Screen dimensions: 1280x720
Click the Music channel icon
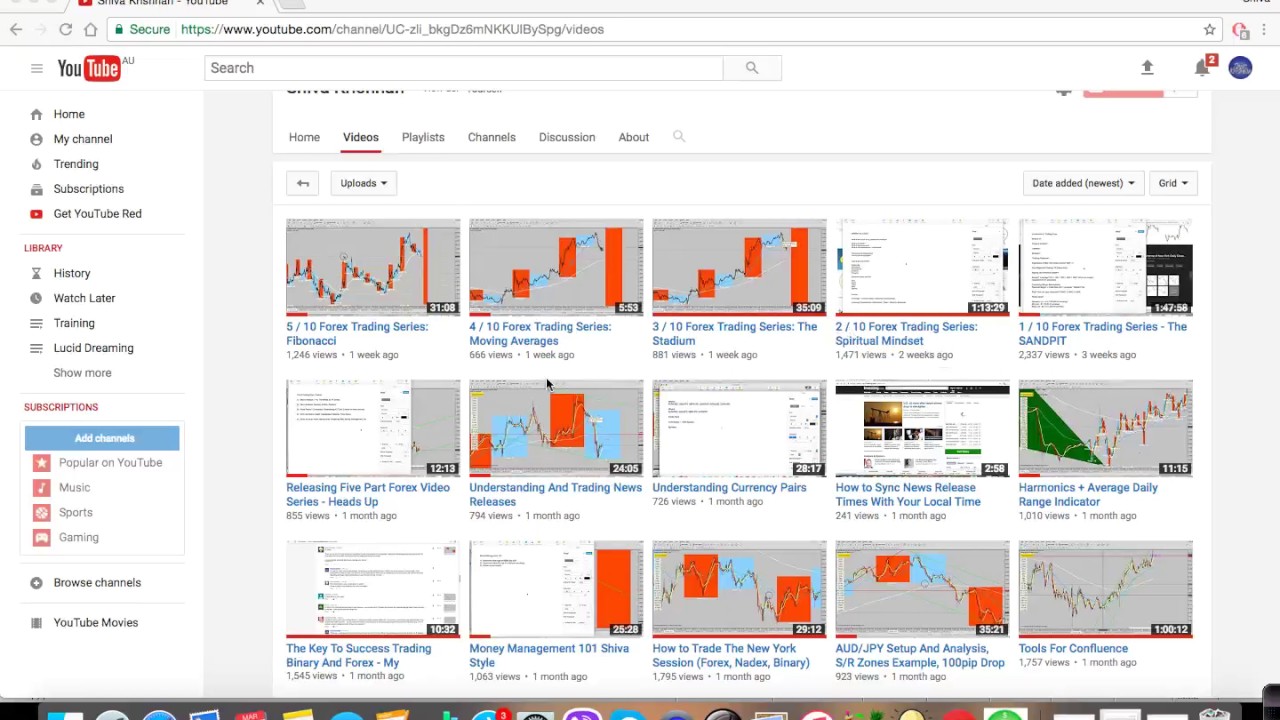click(41, 488)
